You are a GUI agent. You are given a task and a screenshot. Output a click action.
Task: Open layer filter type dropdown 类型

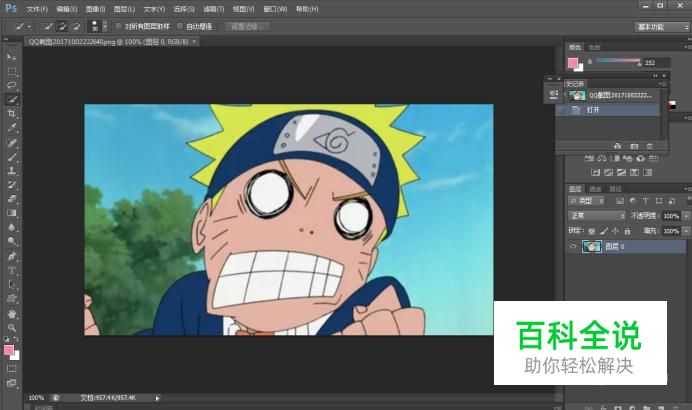pyautogui.click(x=587, y=201)
